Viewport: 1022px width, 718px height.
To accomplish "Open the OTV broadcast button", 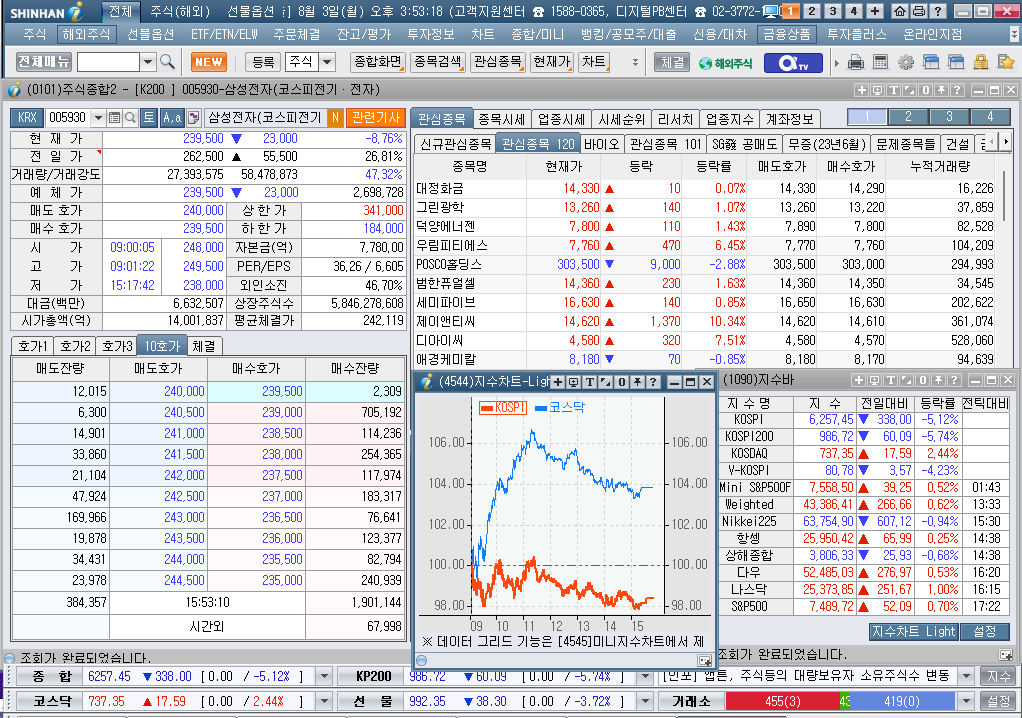I will click(794, 63).
